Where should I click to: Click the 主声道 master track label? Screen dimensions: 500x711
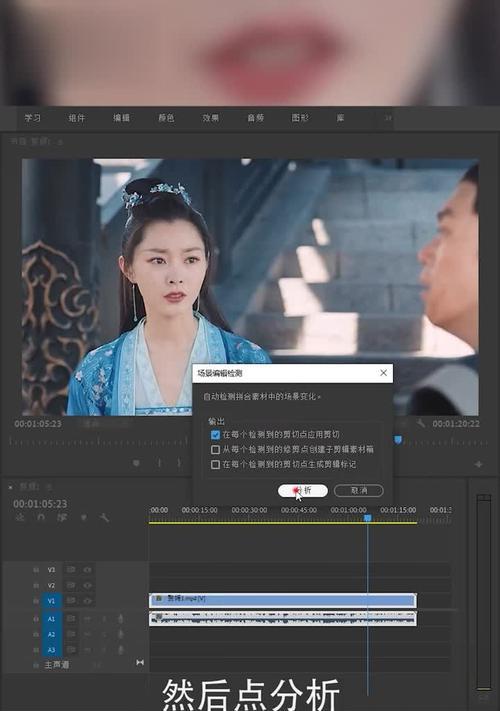click(x=57, y=665)
